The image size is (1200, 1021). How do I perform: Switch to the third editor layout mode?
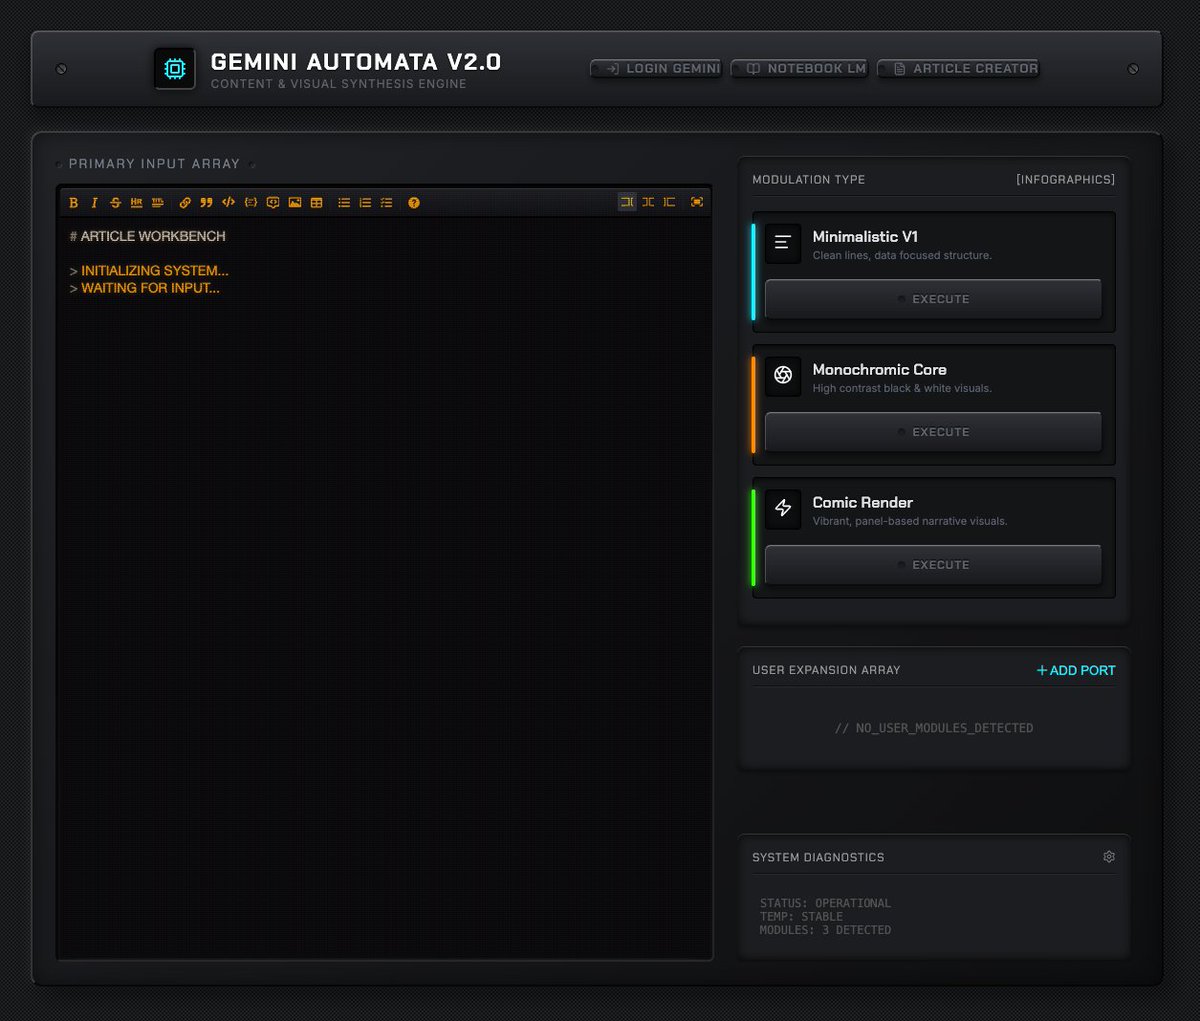669,202
